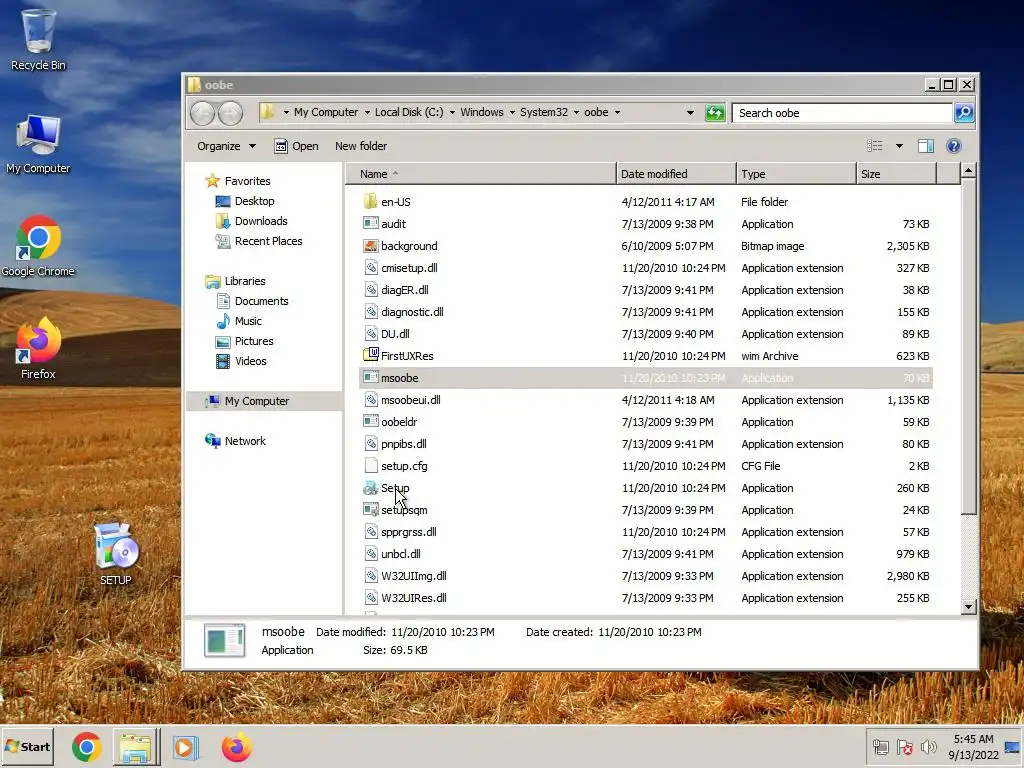Expand the arrow after Windows breadcrumb
The height and width of the screenshot is (768, 1024).
coord(512,112)
